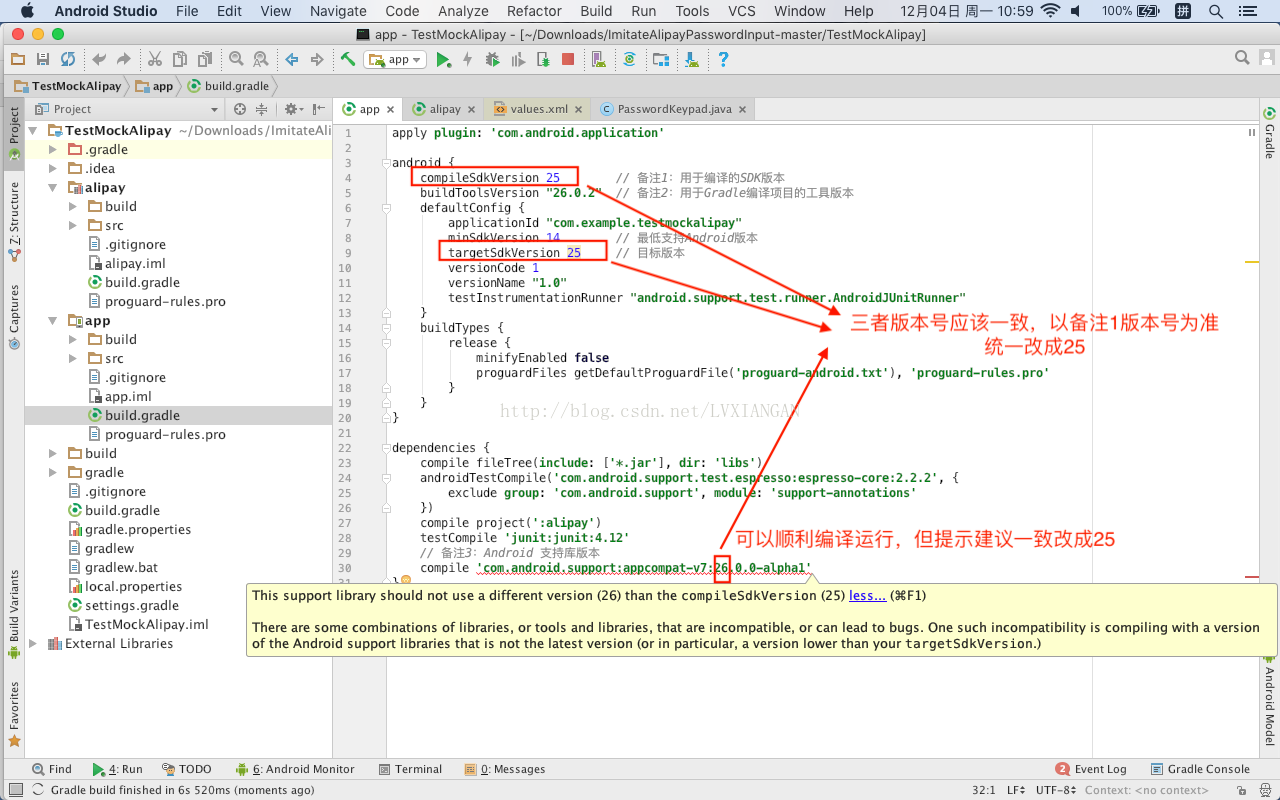Navigate Back with the left arrow icon
Screen dimensions: 1280x800
[292, 60]
